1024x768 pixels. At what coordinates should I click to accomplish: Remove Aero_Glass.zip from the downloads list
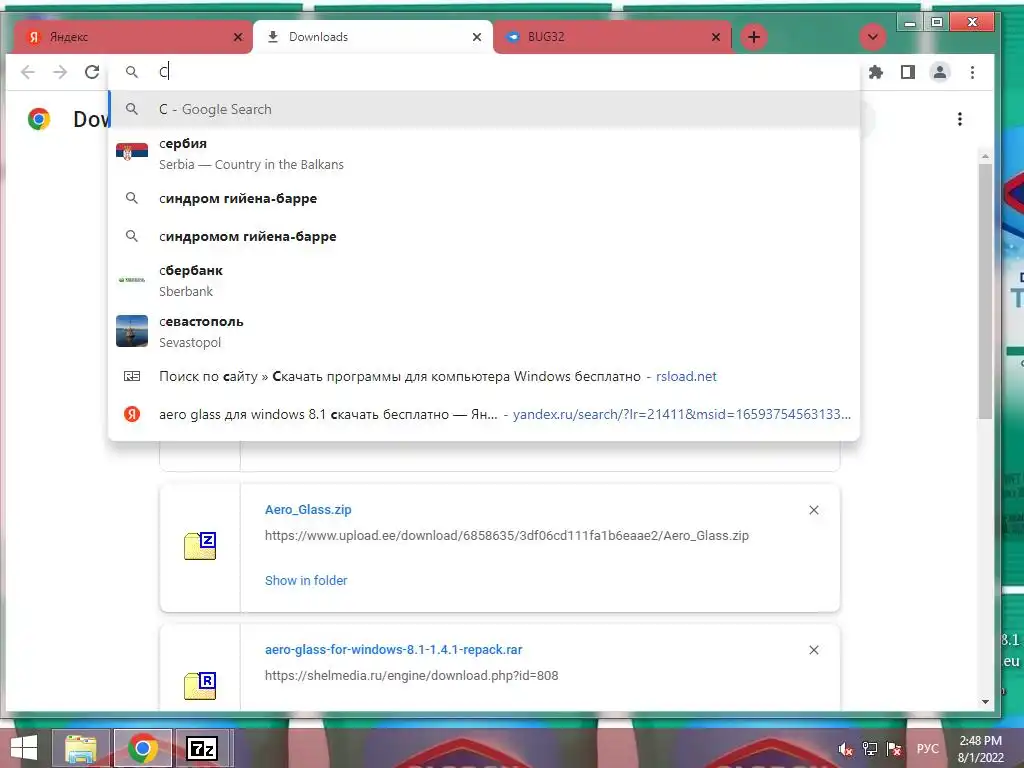[x=814, y=510]
